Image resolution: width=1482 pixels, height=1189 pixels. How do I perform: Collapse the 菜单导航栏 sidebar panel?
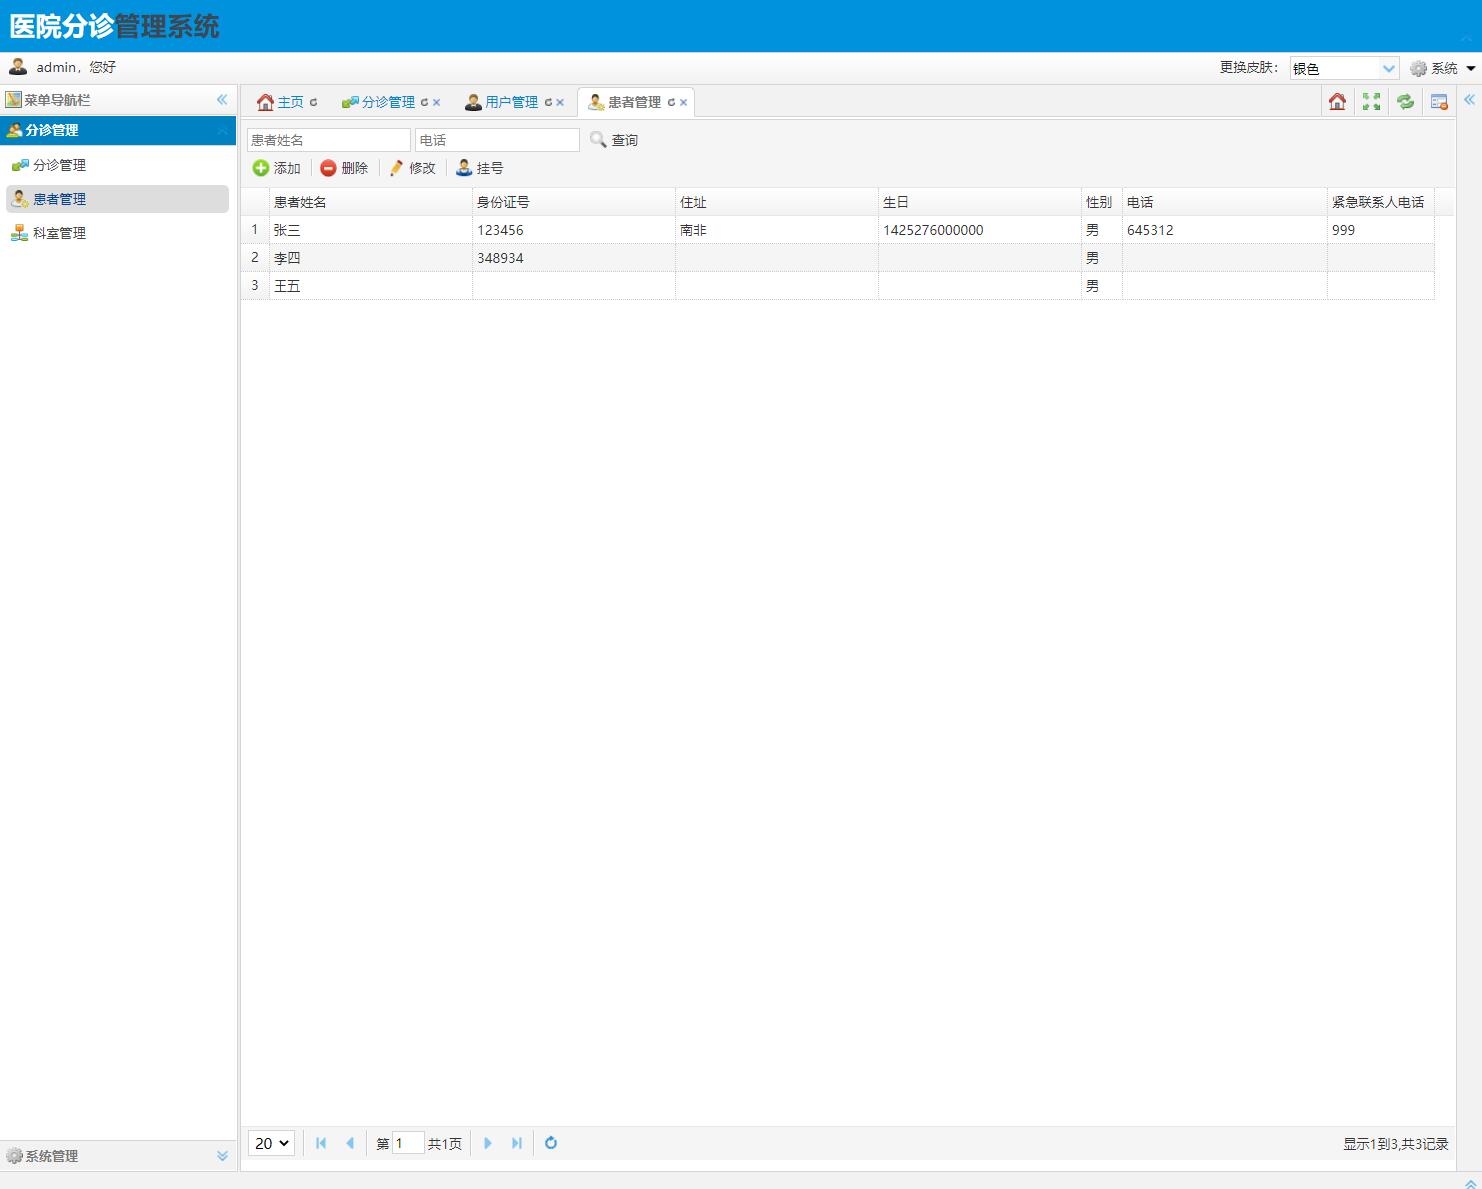[x=222, y=100]
